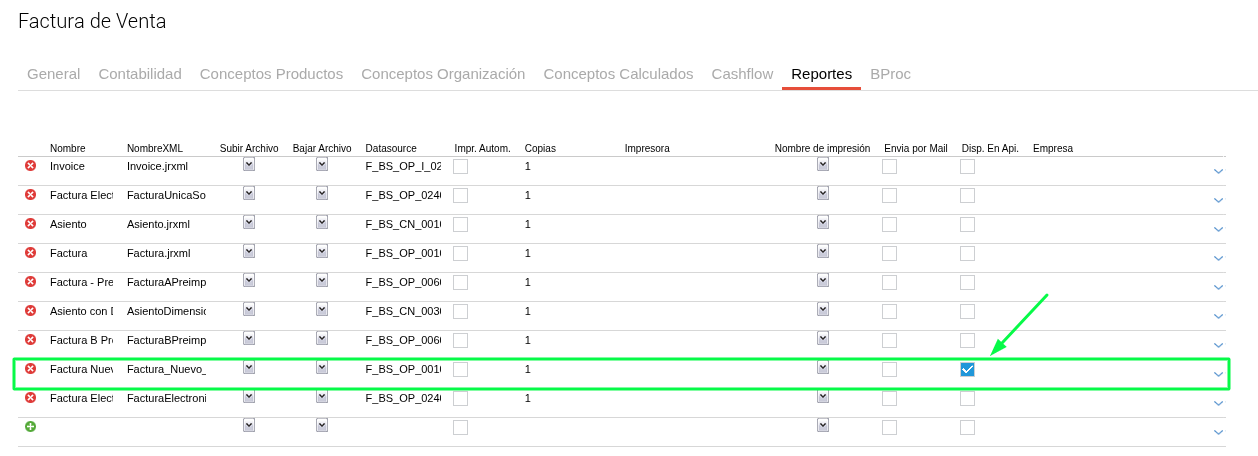1258x456 pixels.
Task: Open Subir Archivo menu for Factura_Nuevo row
Action: tap(249, 367)
